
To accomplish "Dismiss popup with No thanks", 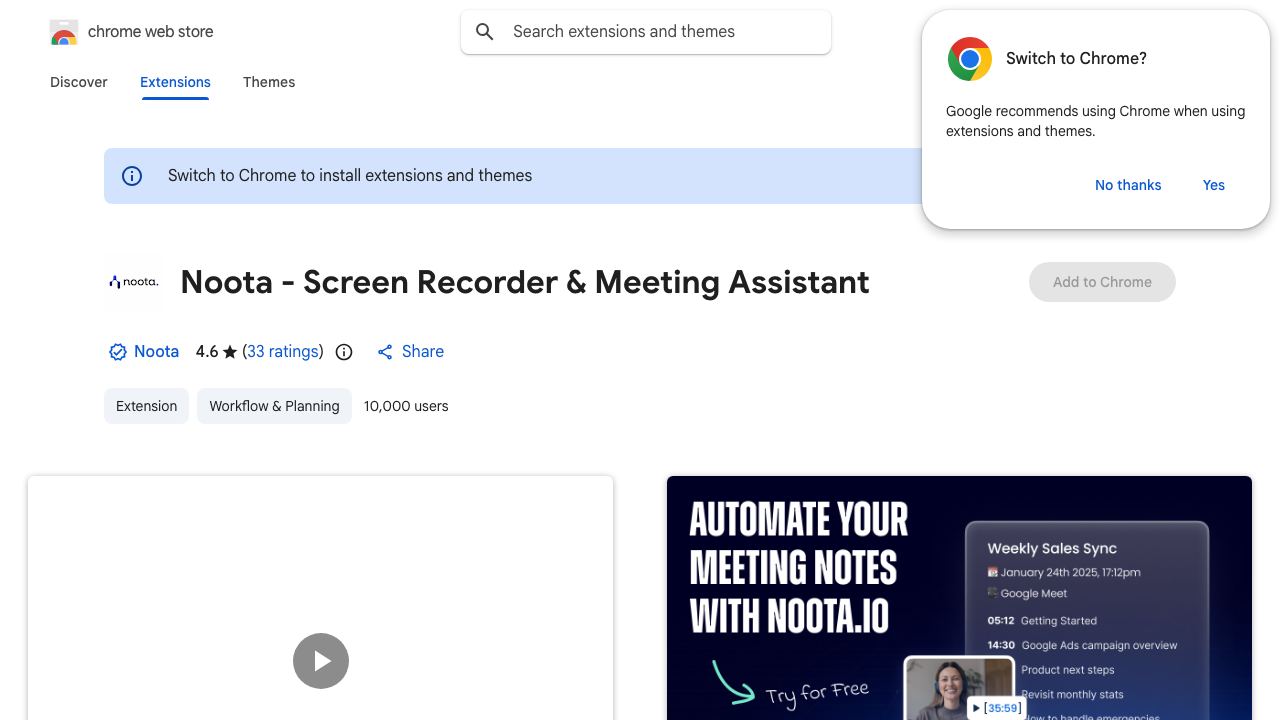I will coord(1128,185).
